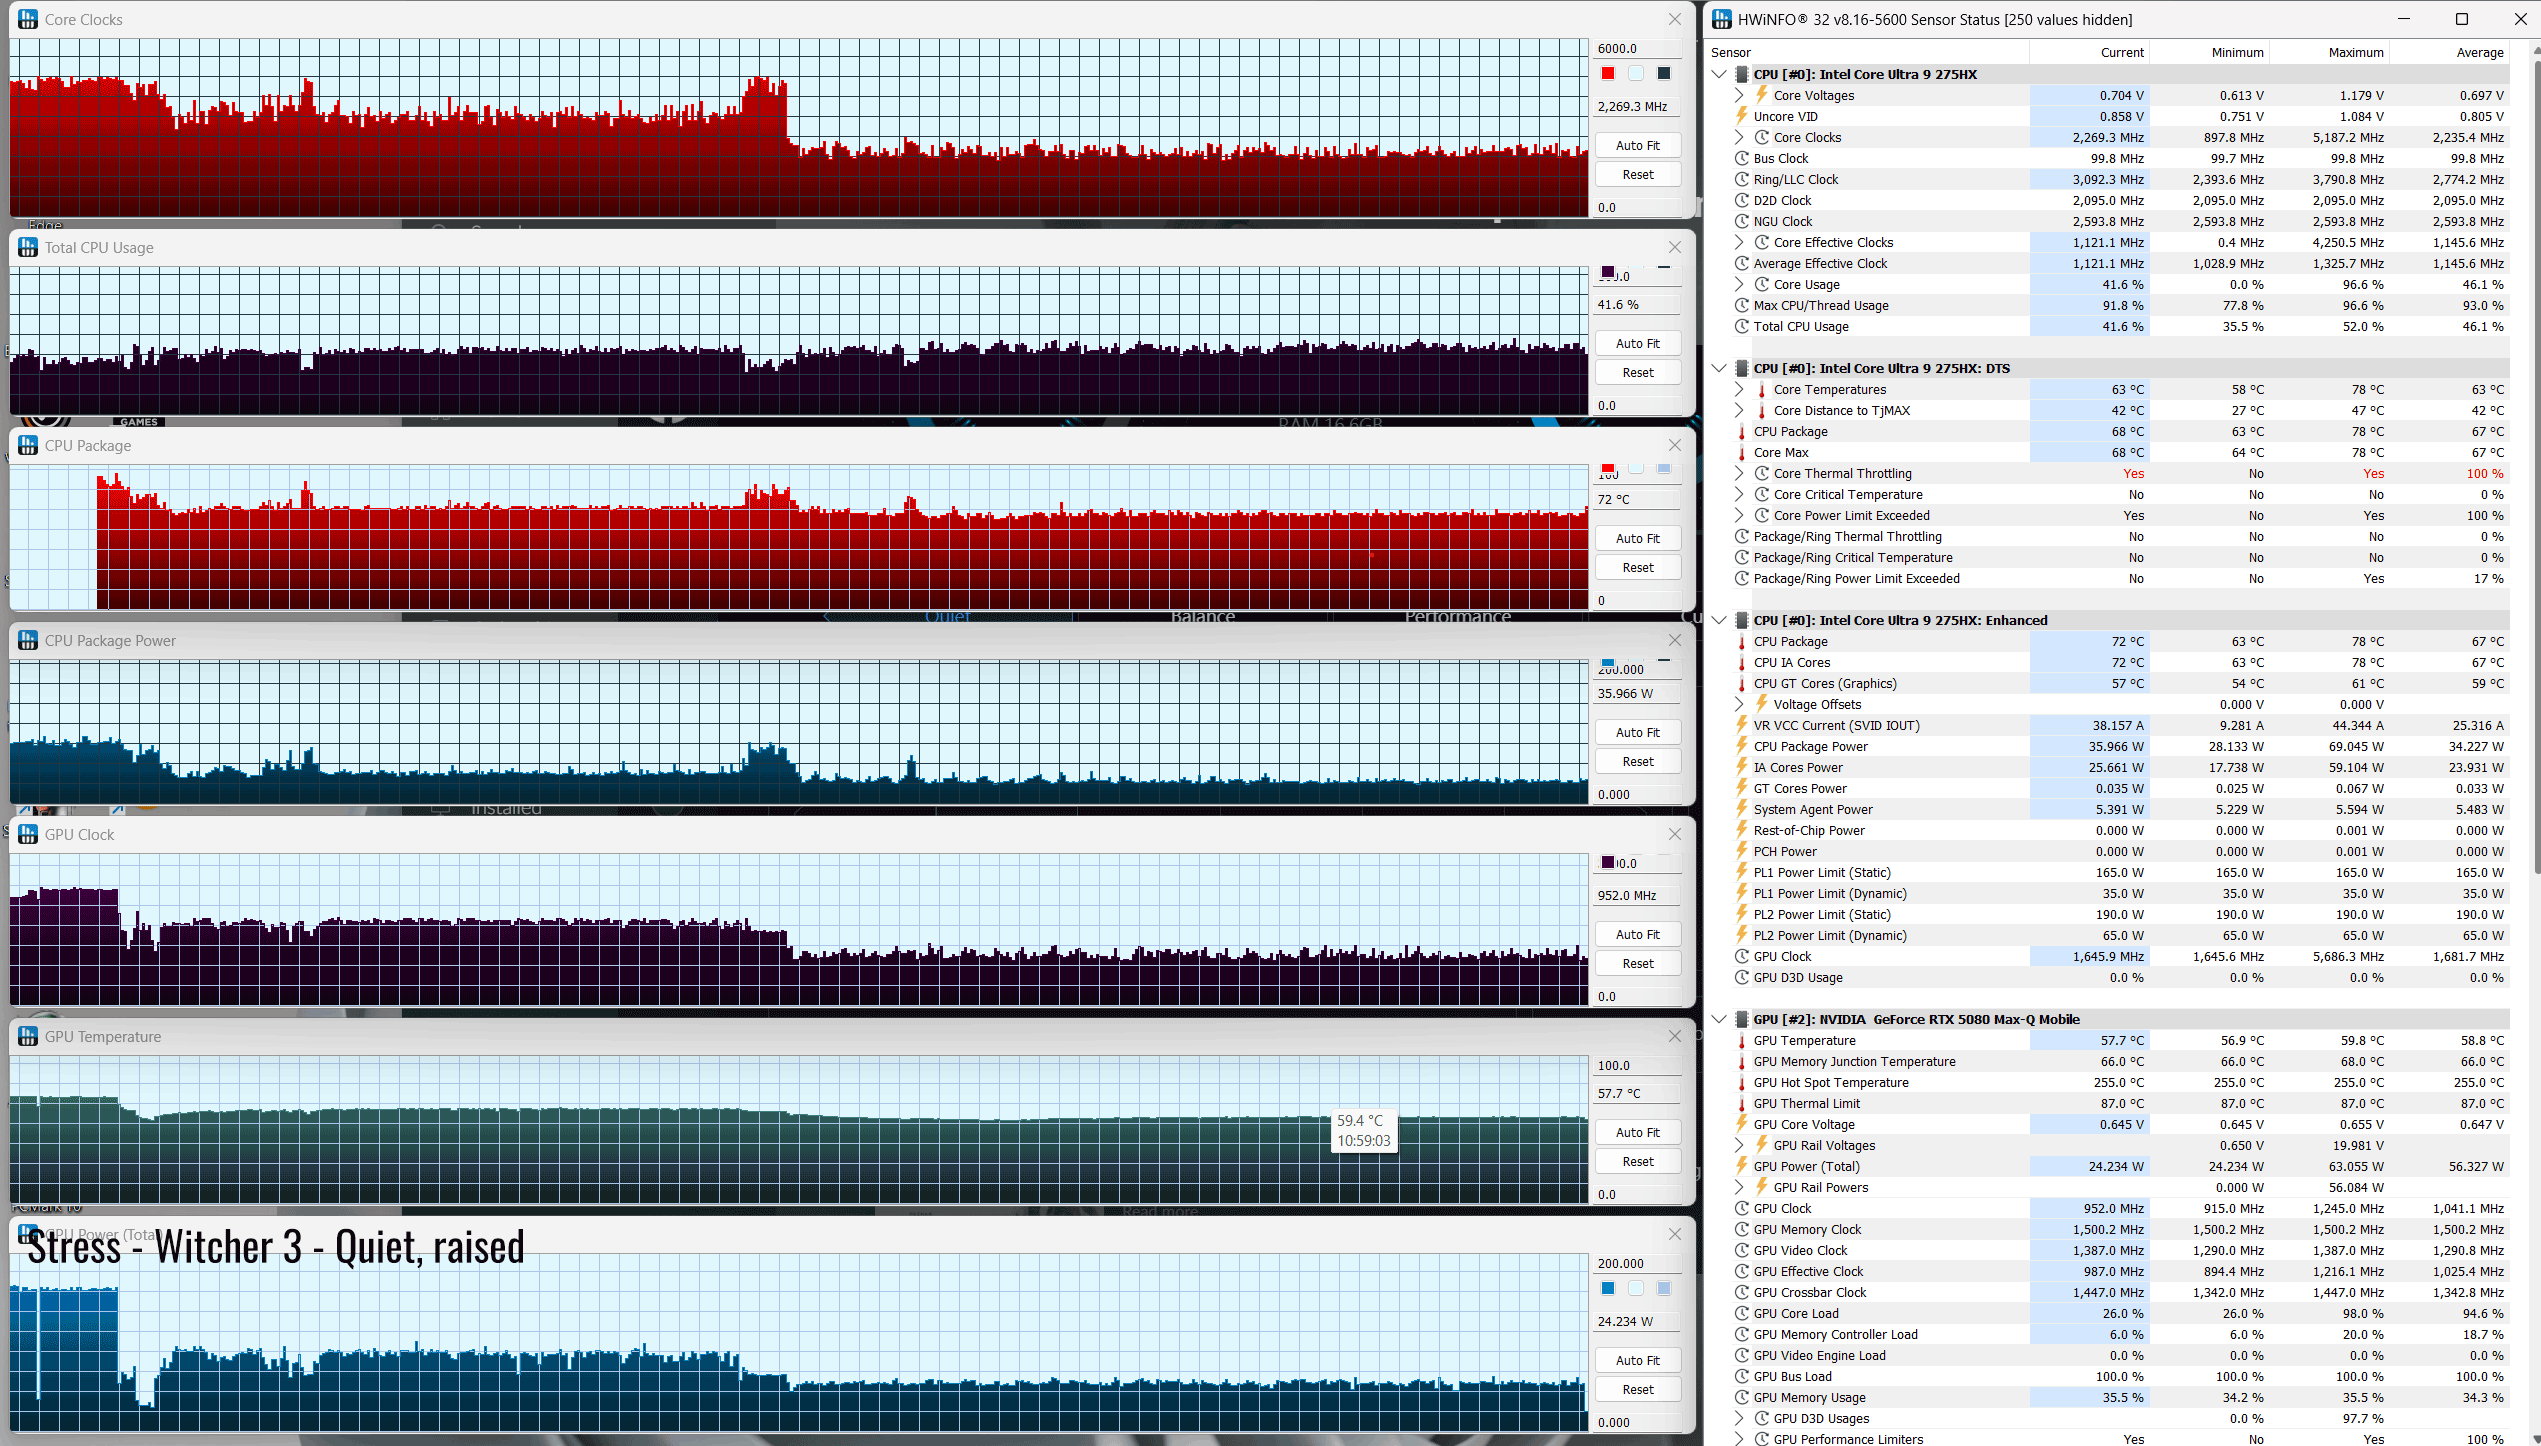Close the GPU Clock graph window

click(1675, 834)
